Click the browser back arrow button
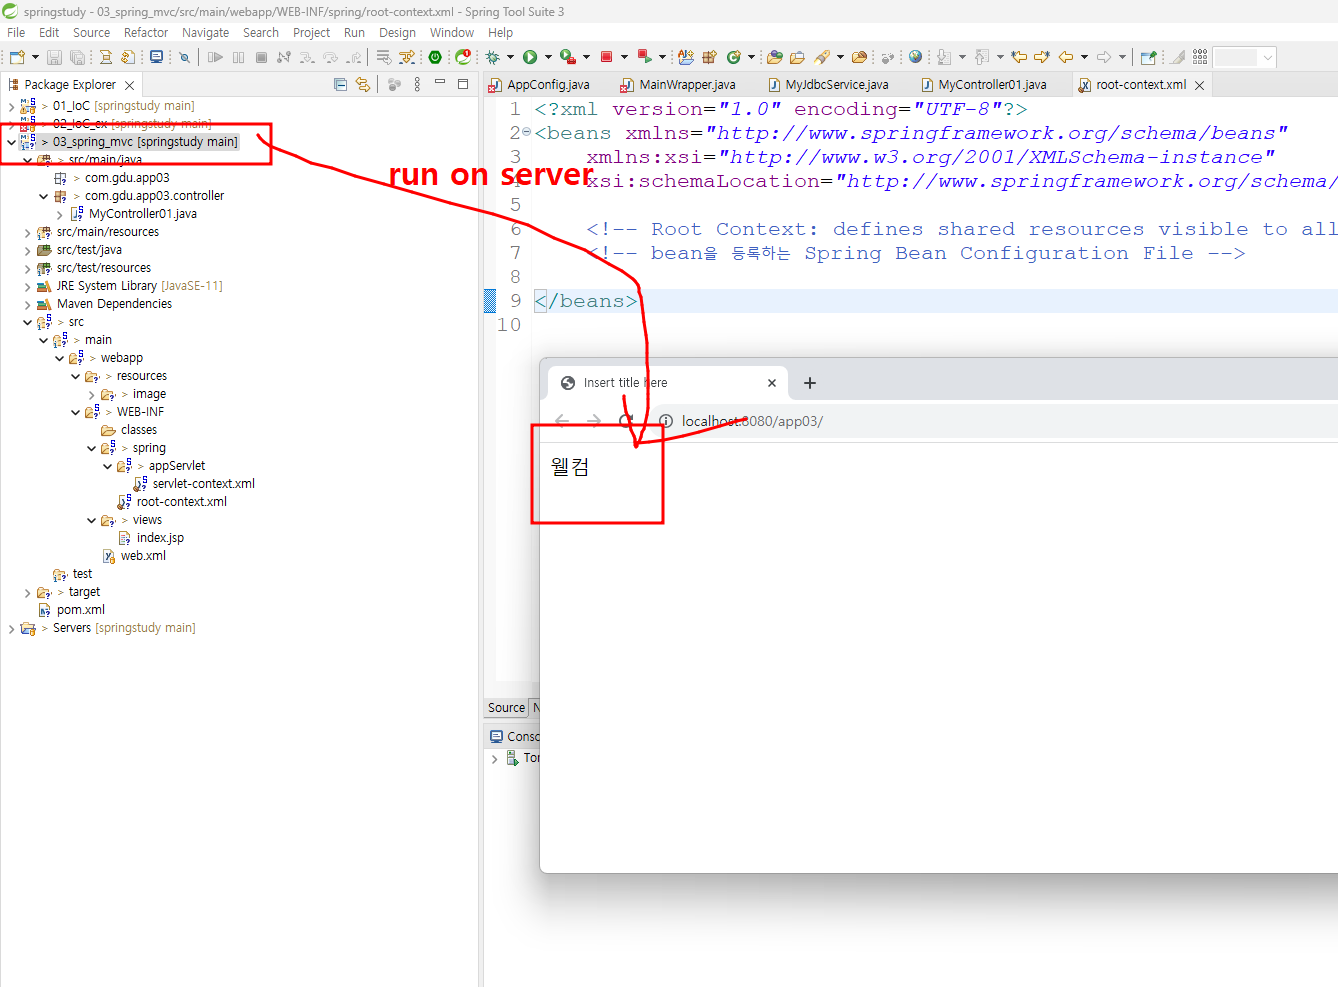 562,421
